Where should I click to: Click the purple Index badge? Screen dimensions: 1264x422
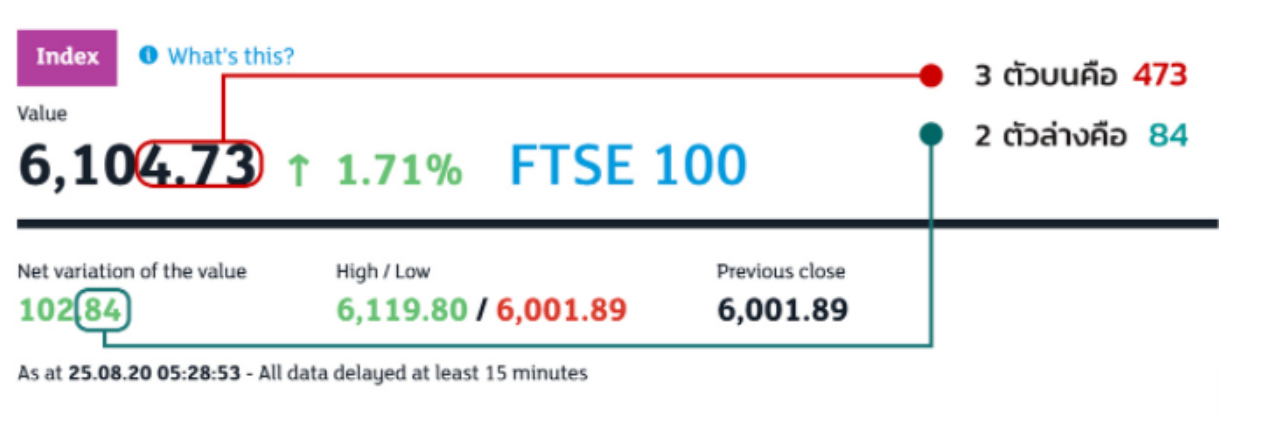(67, 57)
